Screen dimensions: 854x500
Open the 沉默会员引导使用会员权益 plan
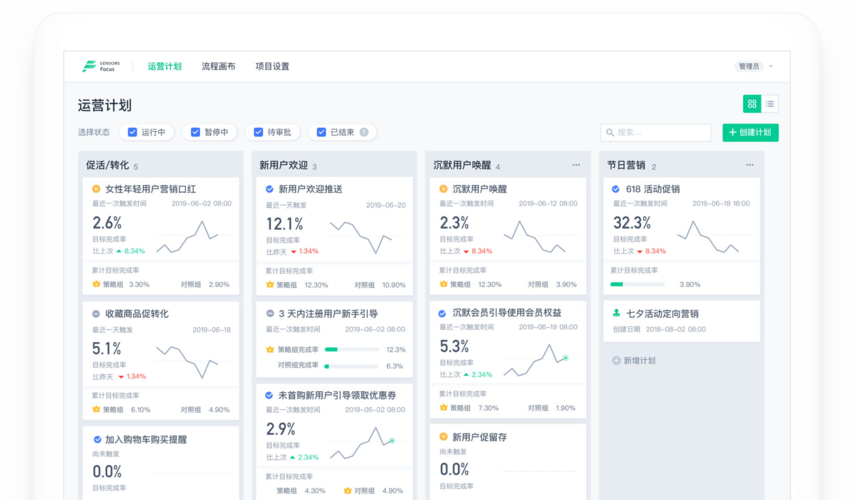point(507,313)
